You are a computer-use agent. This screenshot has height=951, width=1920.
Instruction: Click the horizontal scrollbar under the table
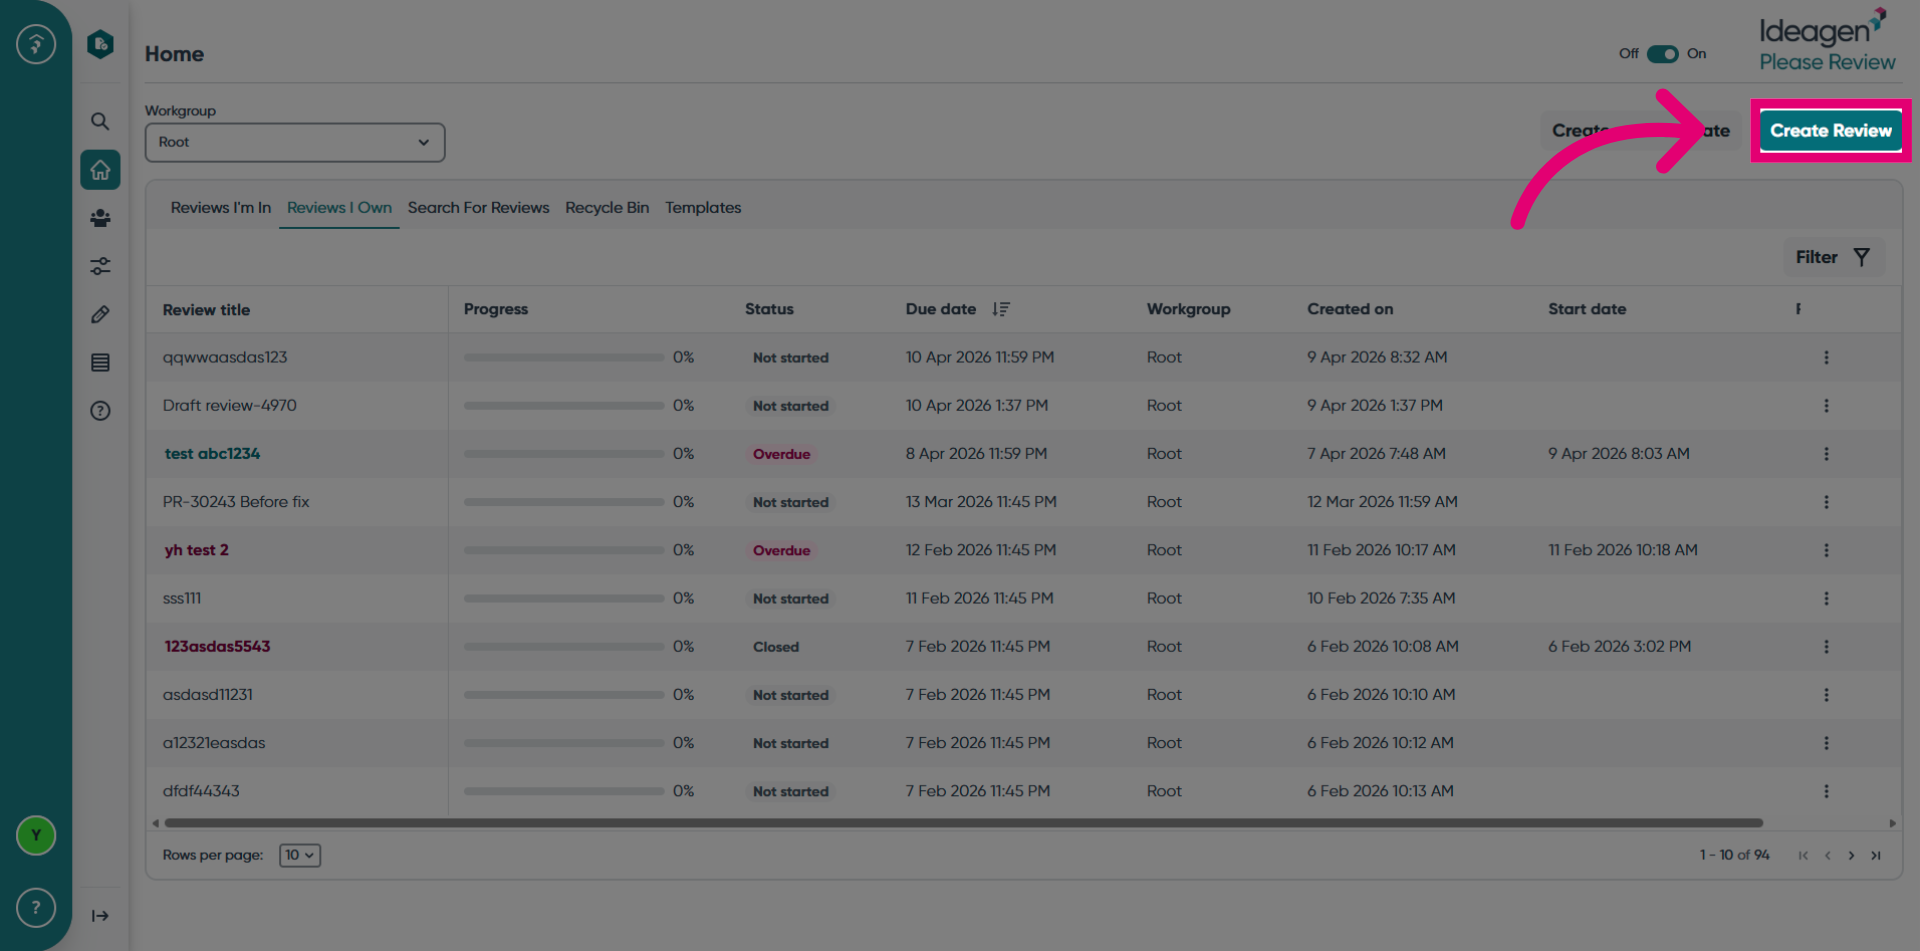(963, 823)
